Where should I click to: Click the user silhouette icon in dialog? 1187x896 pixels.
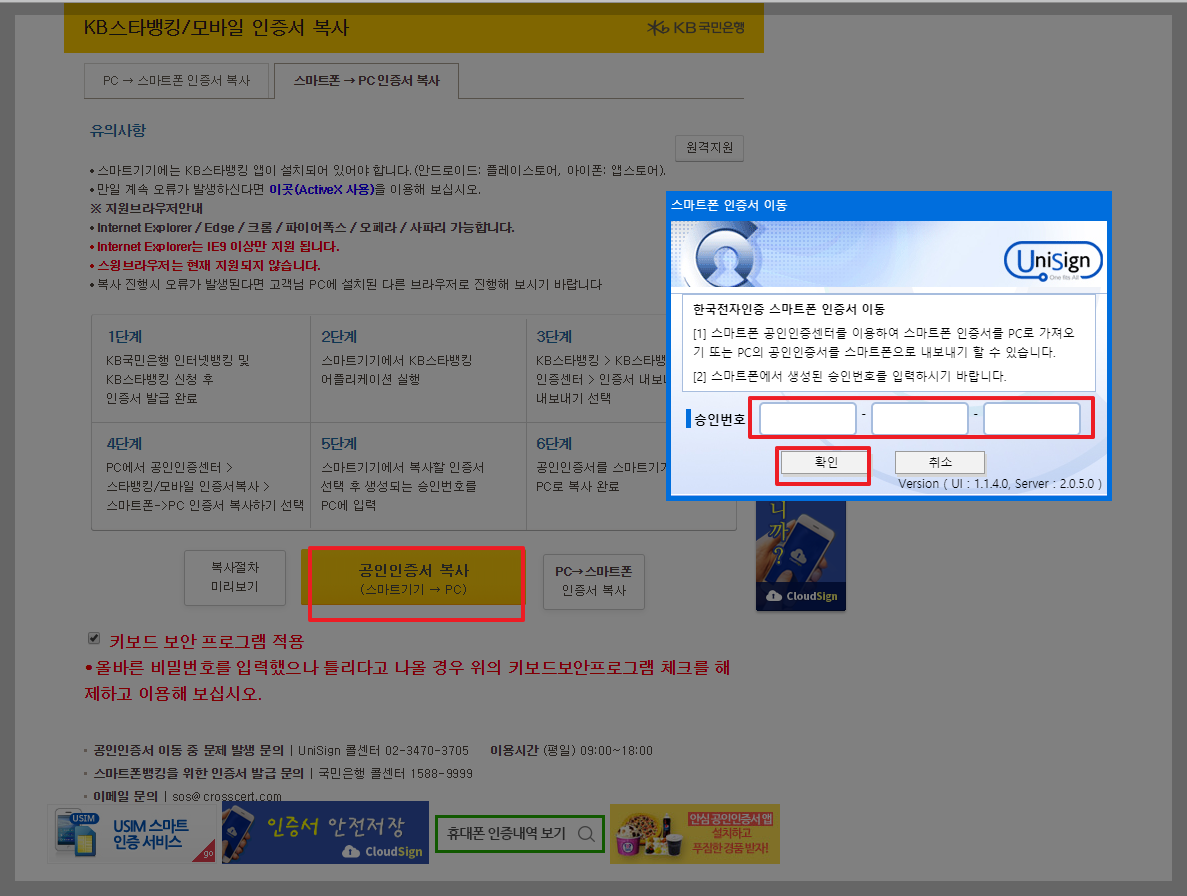[726, 258]
